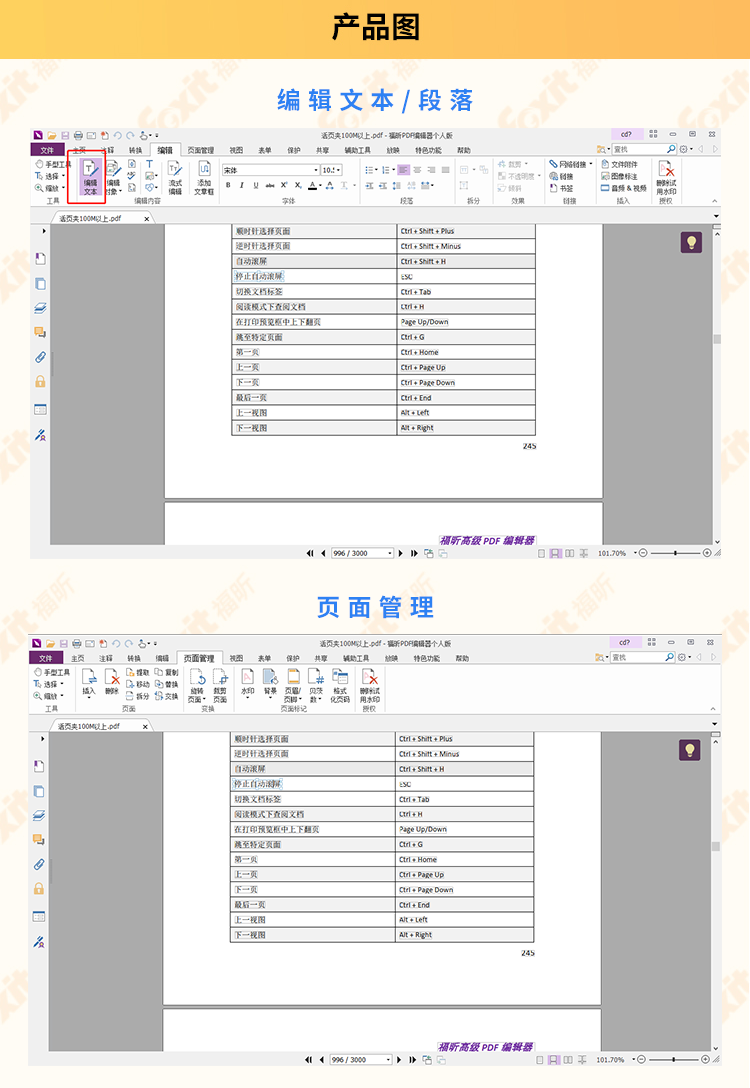Toggle left-align paragraph in upper ribbon

[403, 170]
